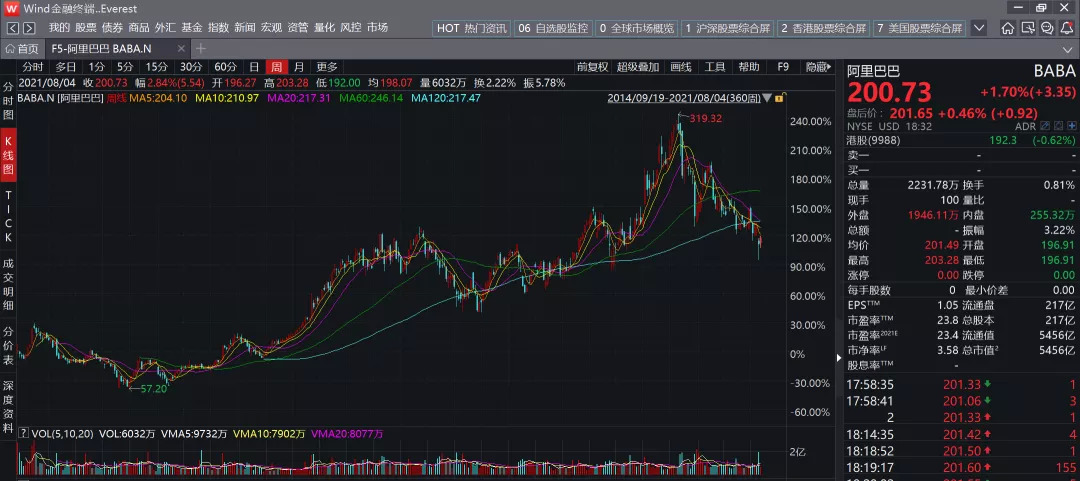Viewport: 1080px width, 481px height.
Task: Close the F5-阿里巴巴 BABA.N tab
Action: [x=180, y=49]
